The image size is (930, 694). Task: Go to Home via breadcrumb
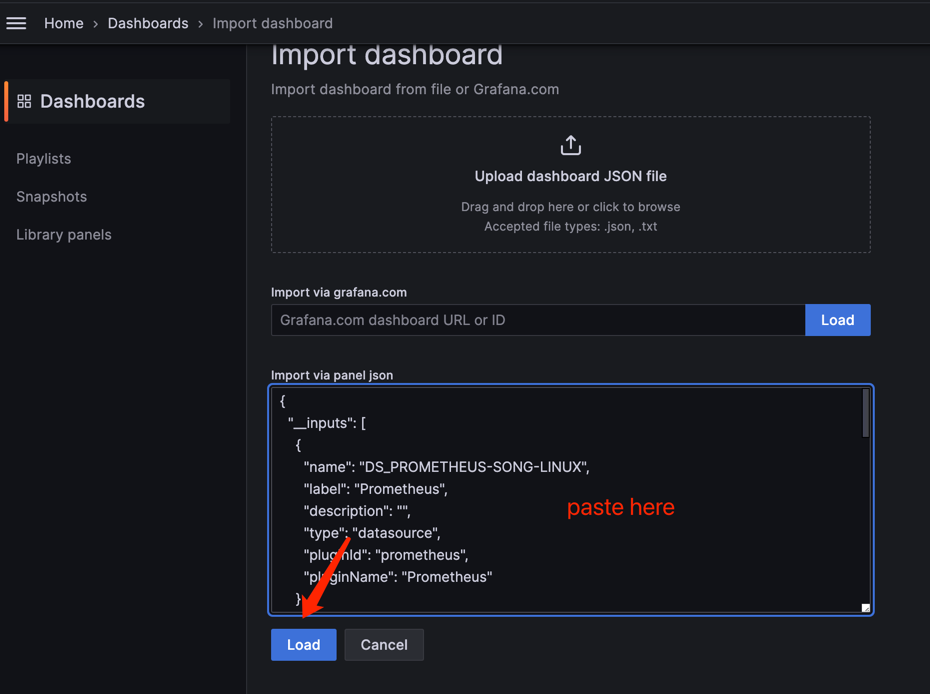point(63,23)
